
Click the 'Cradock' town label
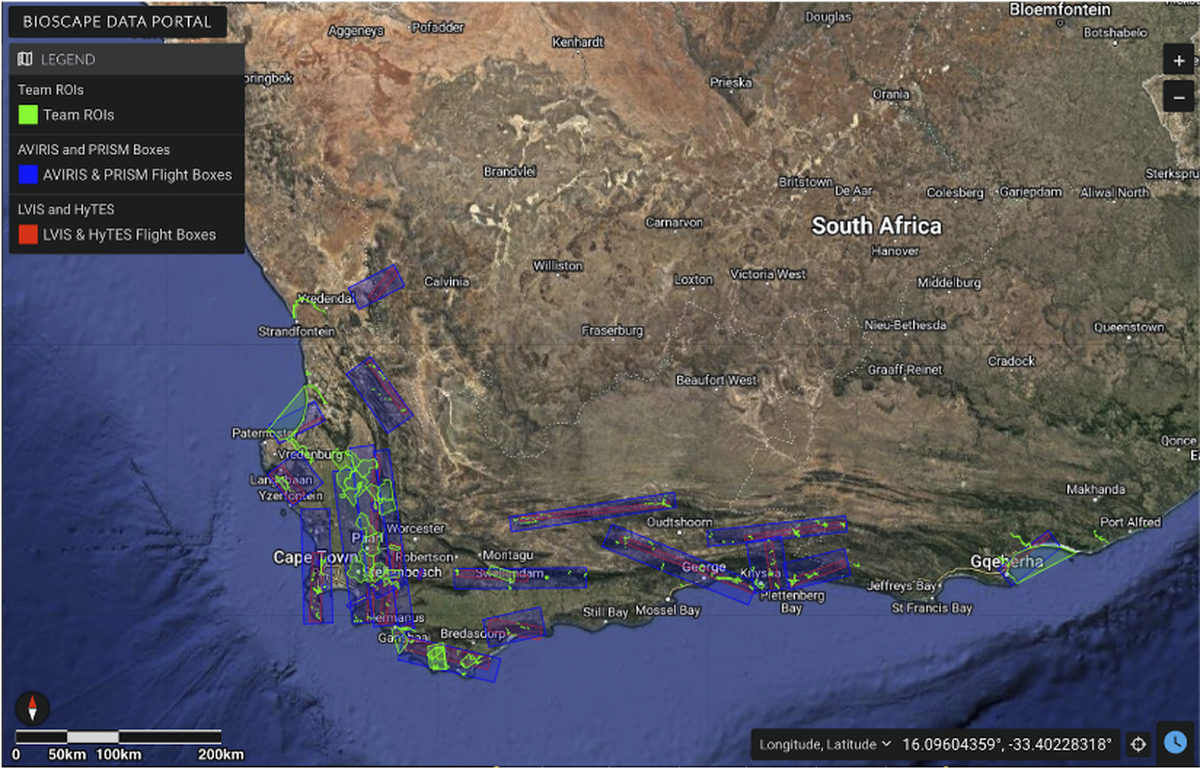pos(1011,361)
